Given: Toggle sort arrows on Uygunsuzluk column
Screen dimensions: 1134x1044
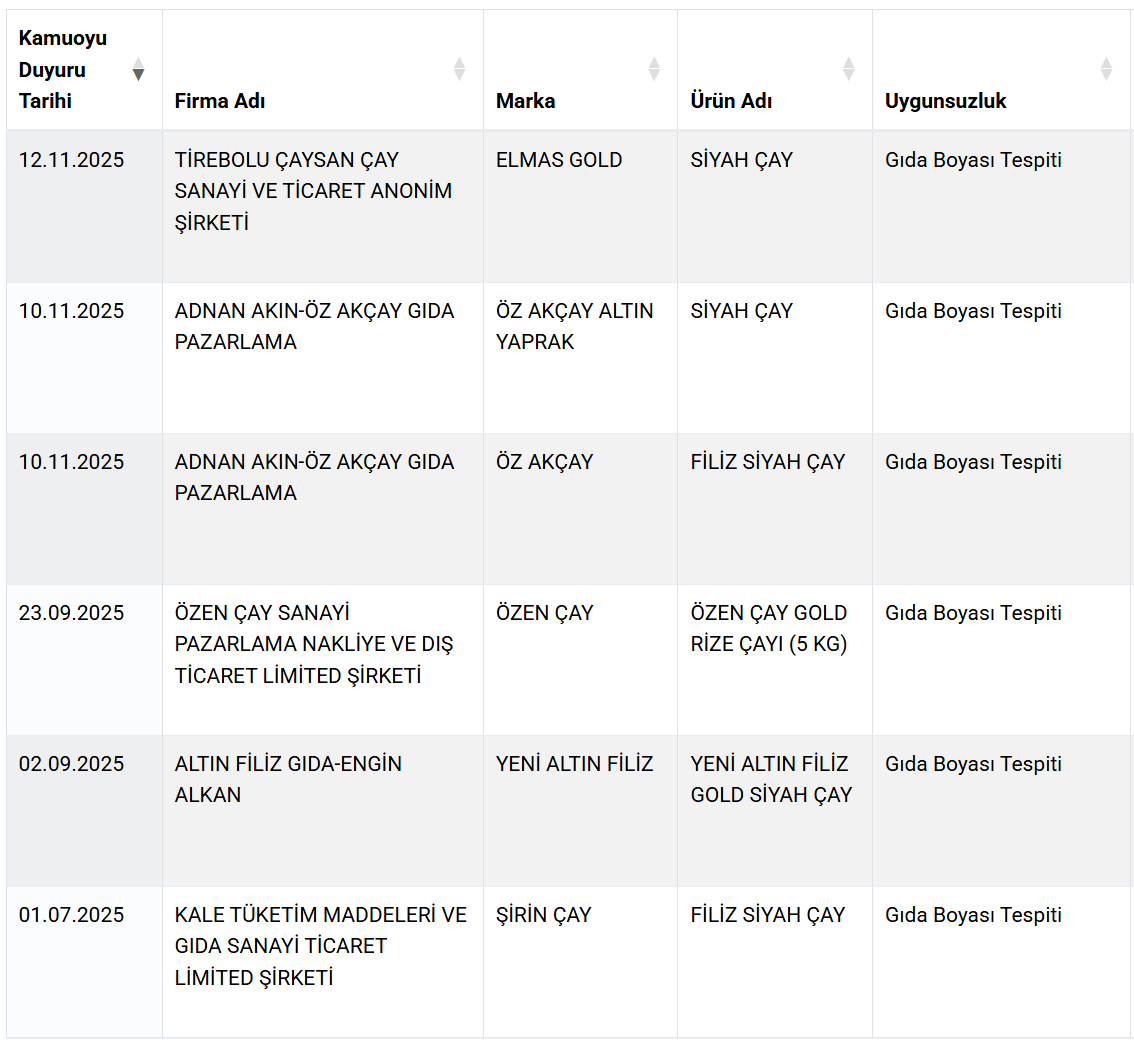Looking at the screenshot, I should coord(1106,69).
